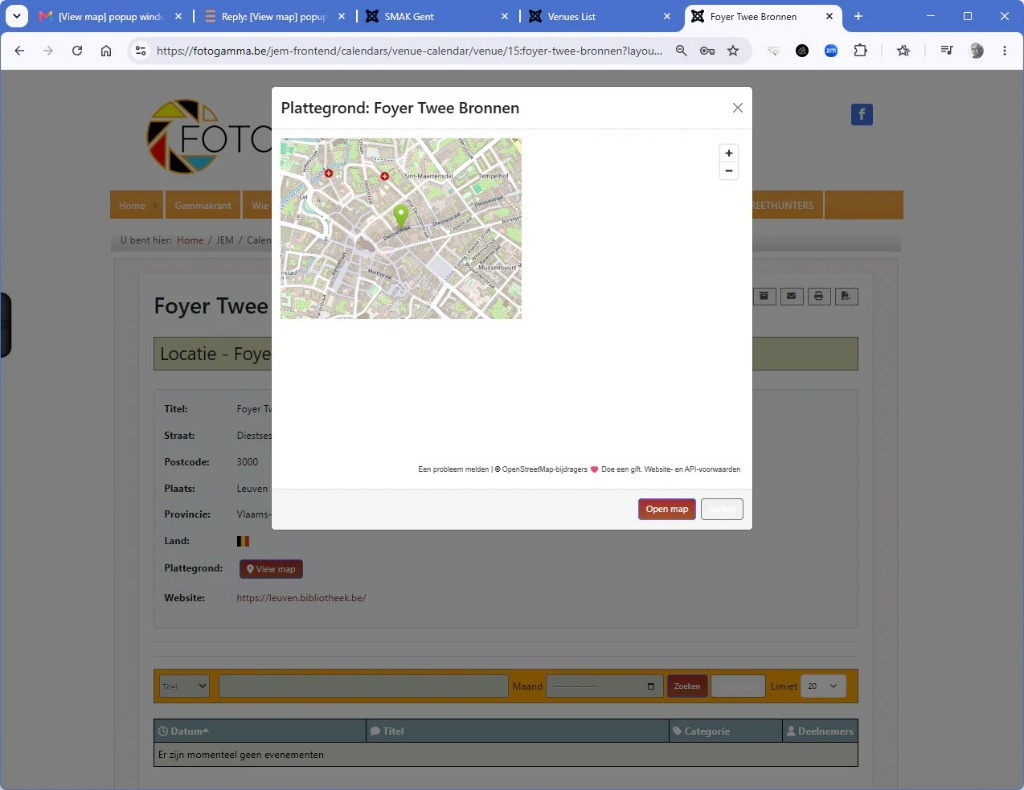Open the leuven.bibliotheek.be website link
This screenshot has width=1024, height=790.
click(x=301, y=597)
